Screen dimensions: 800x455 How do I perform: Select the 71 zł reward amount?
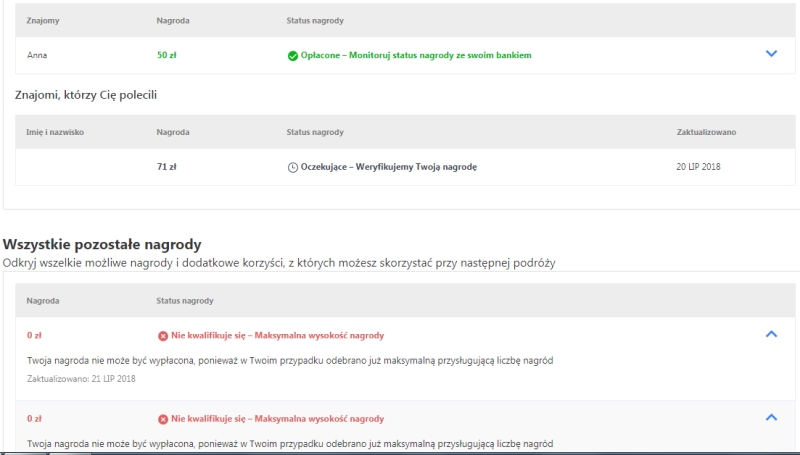point(167,167)
